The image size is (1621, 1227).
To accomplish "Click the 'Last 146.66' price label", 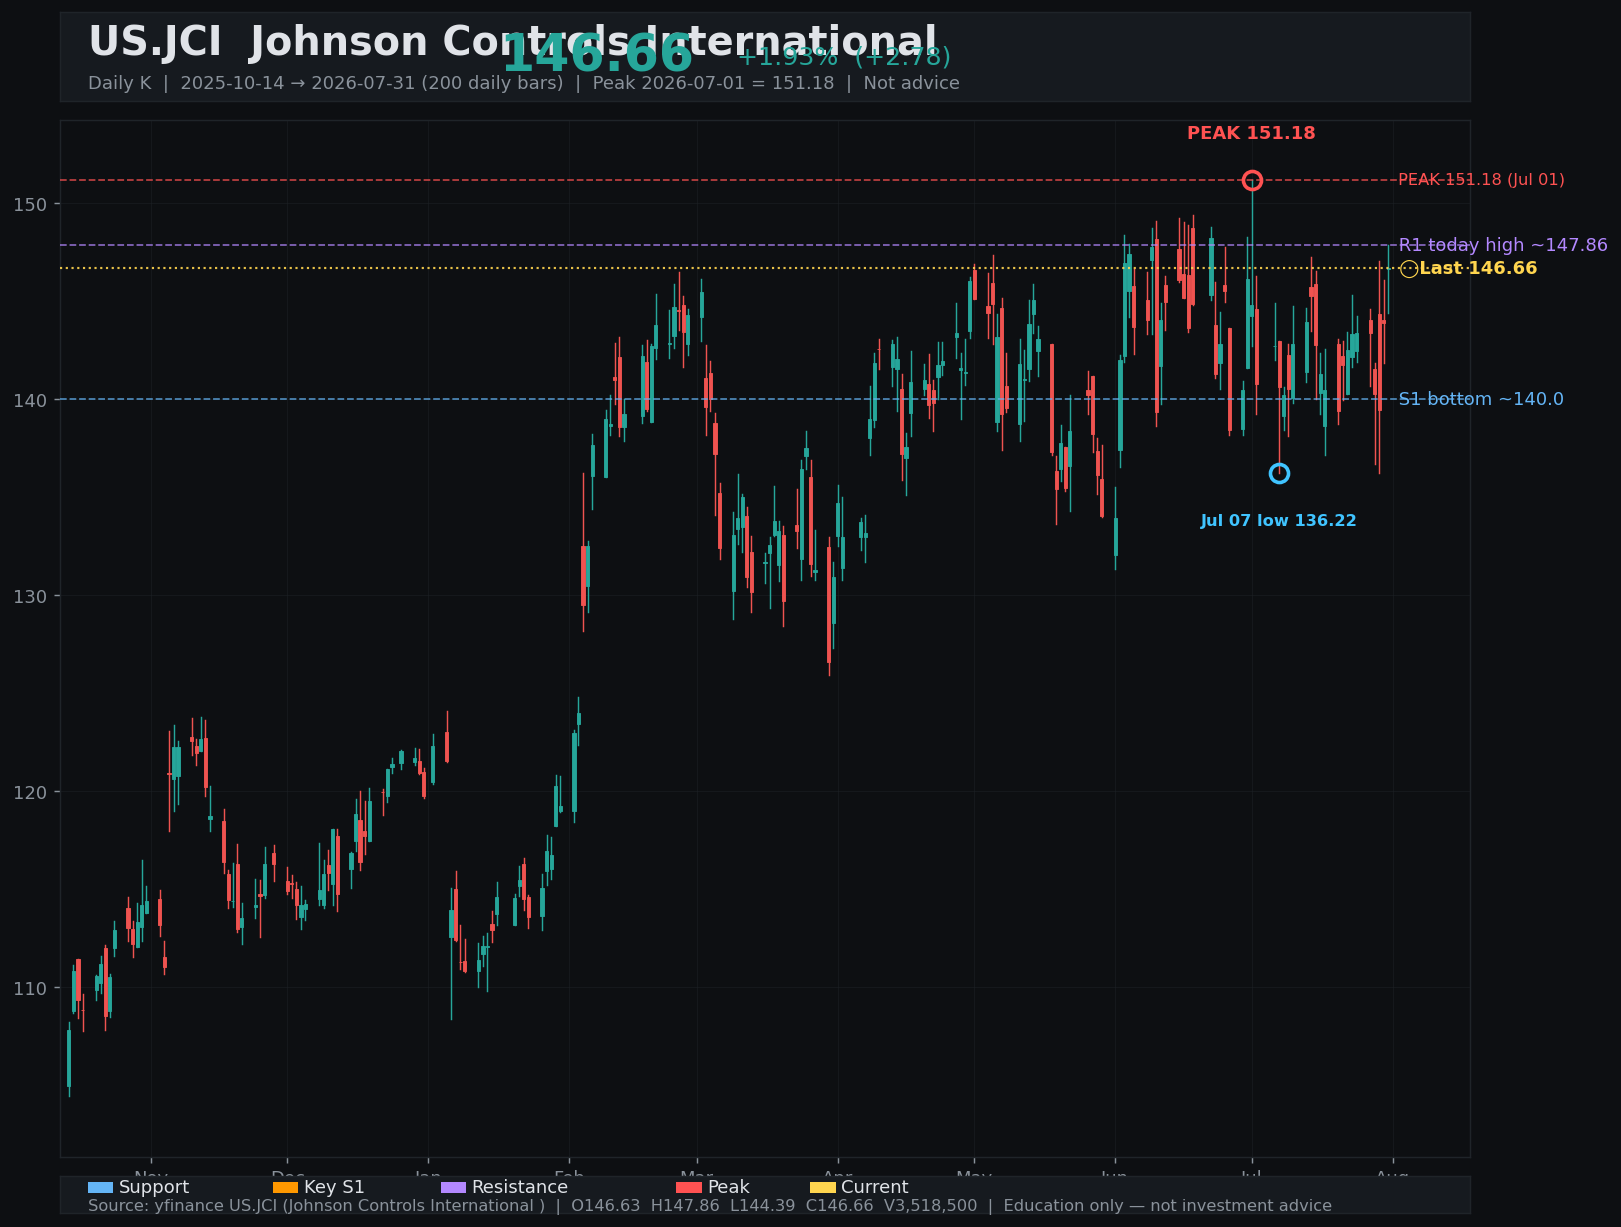I will (1478, 268).
